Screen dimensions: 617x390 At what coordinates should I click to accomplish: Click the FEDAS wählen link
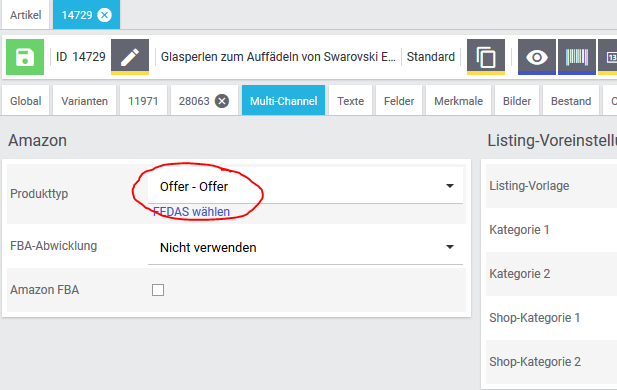point(191,212)
